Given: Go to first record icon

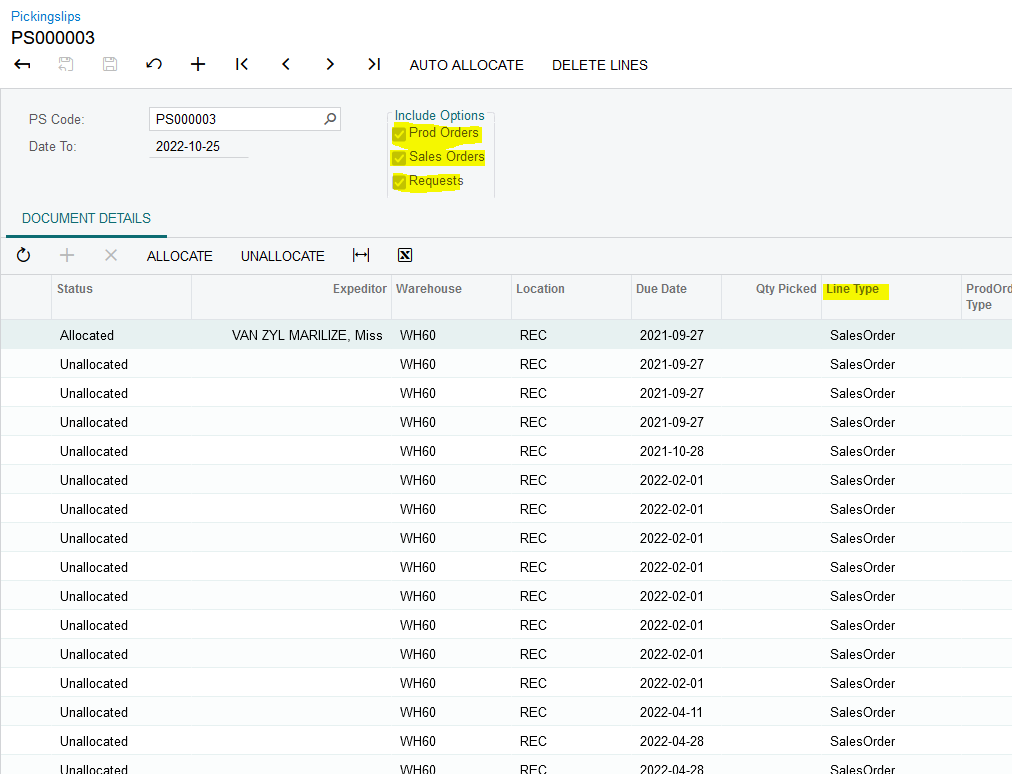Looking at the screenshot, I should pyautogui.click(x=242, y=64).
